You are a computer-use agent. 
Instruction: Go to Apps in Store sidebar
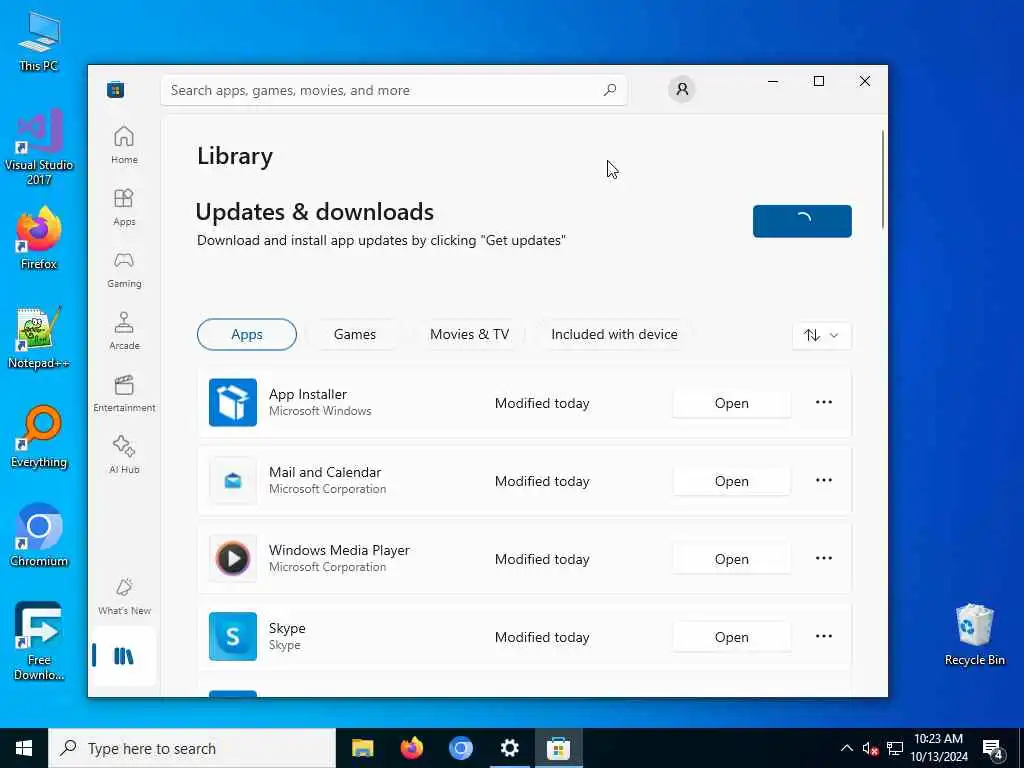124,207
